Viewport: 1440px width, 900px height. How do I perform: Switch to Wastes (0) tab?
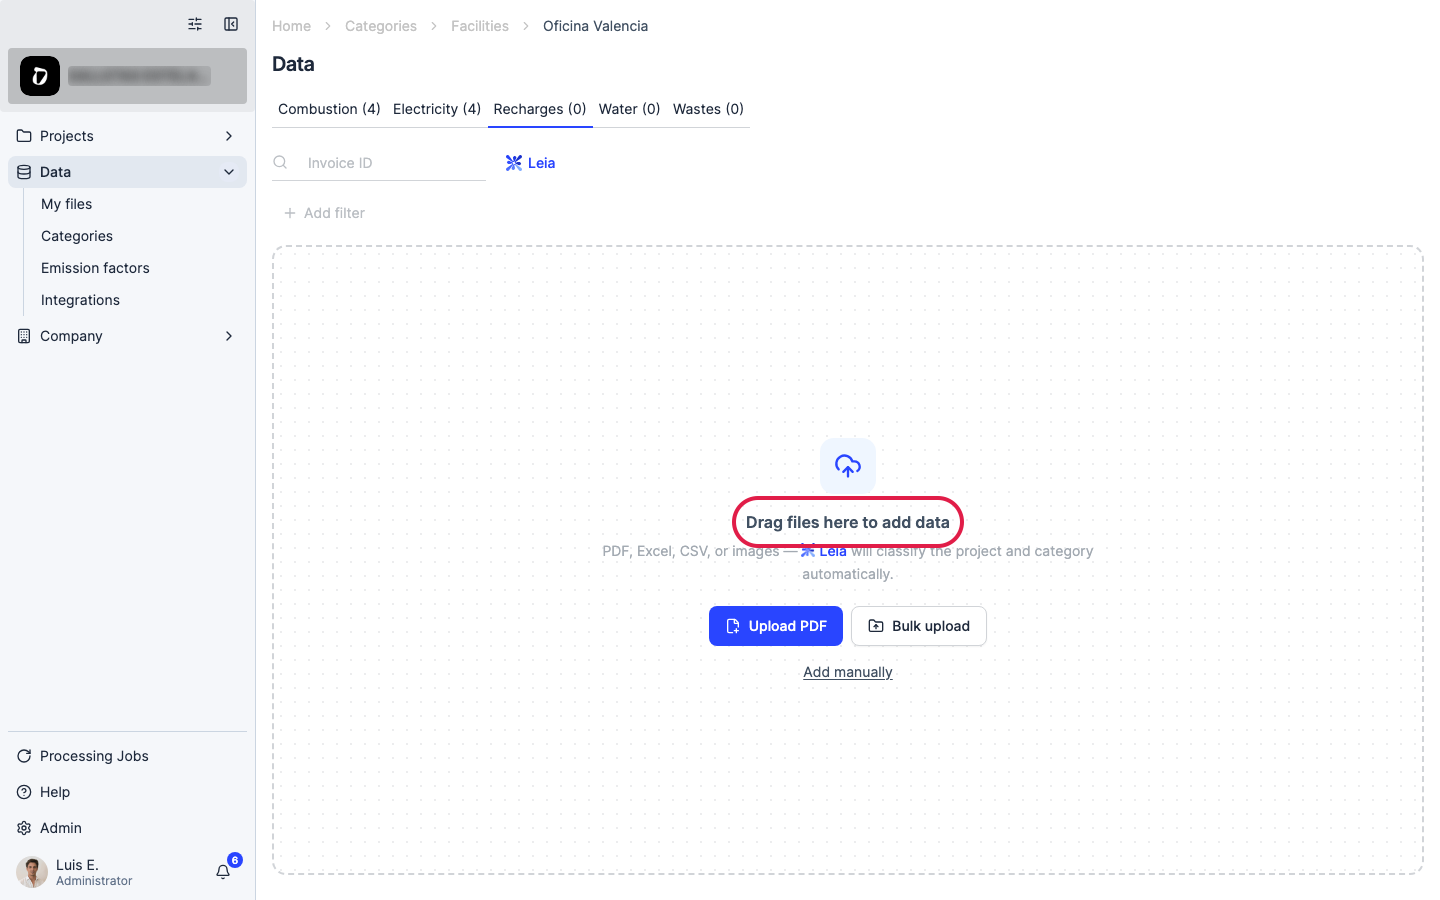click(708, 109)
